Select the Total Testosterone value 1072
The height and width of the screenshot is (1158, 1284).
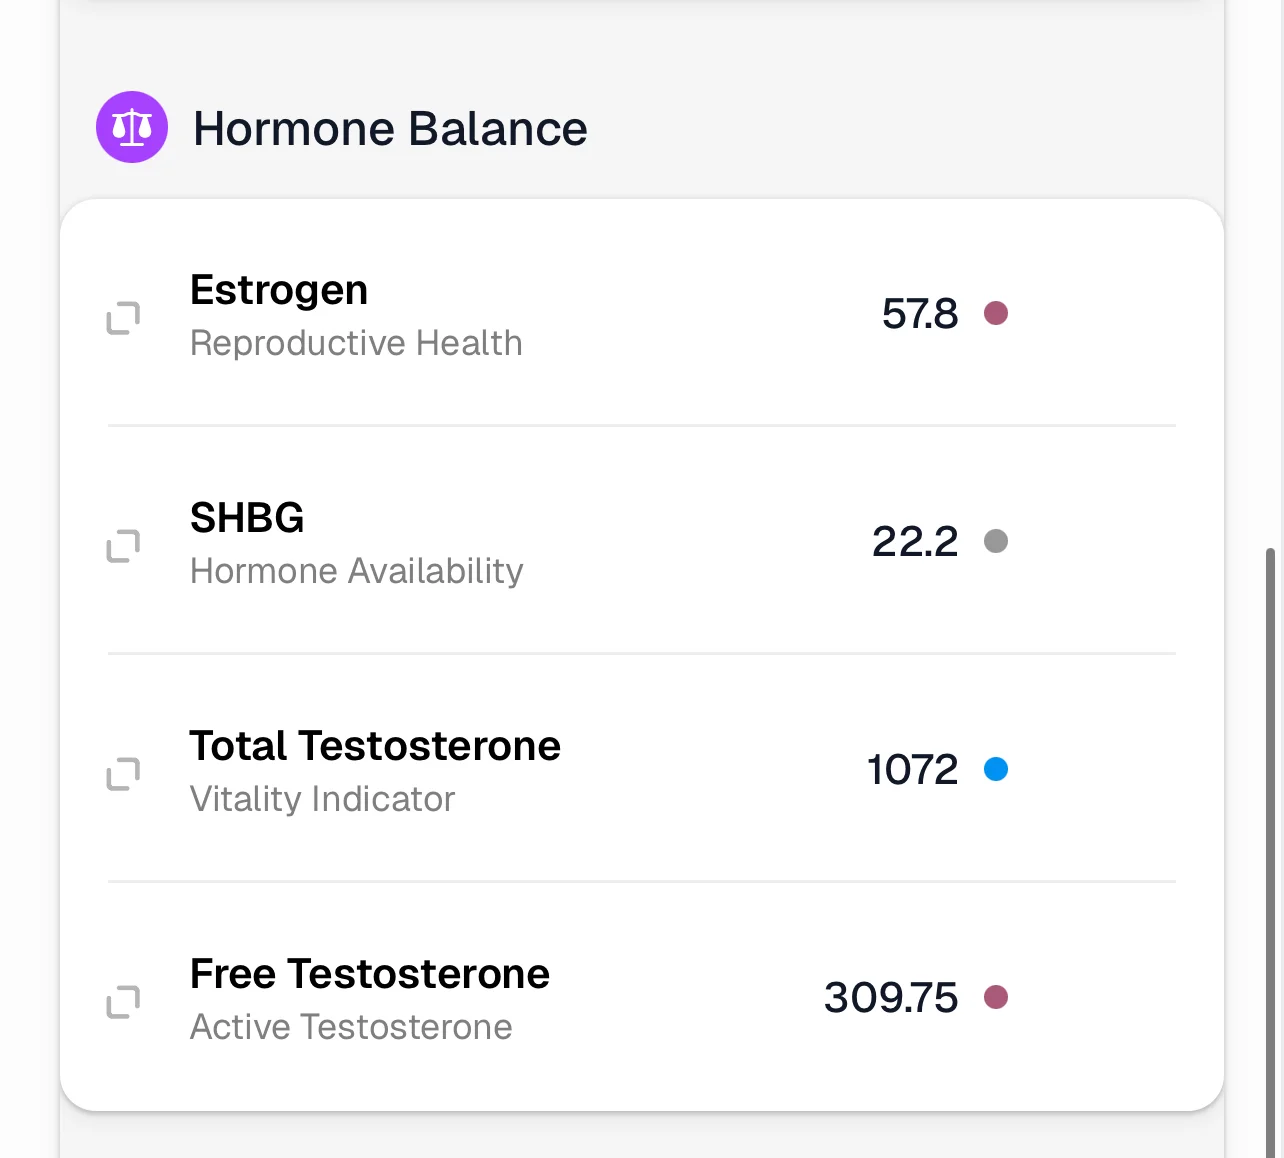point(912,770)
